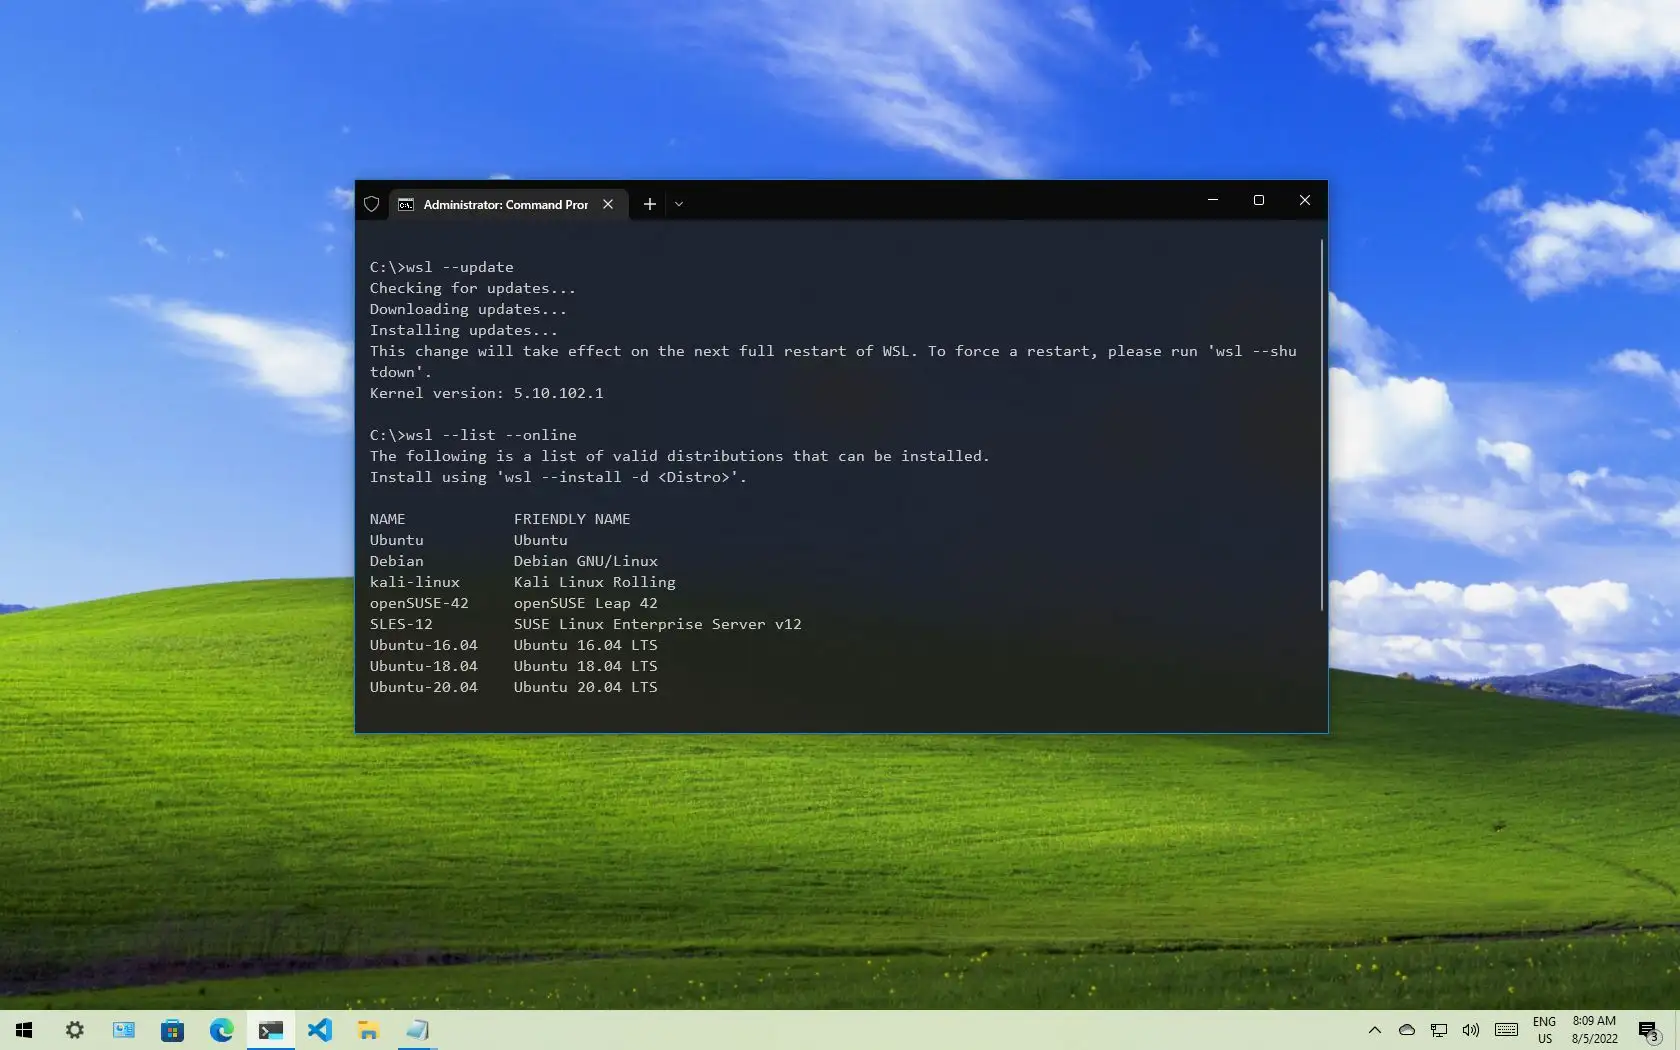Open Notepad from the taskbar
The height and width of the screenshot is (1050, 1680).
tap(417, 1031)
